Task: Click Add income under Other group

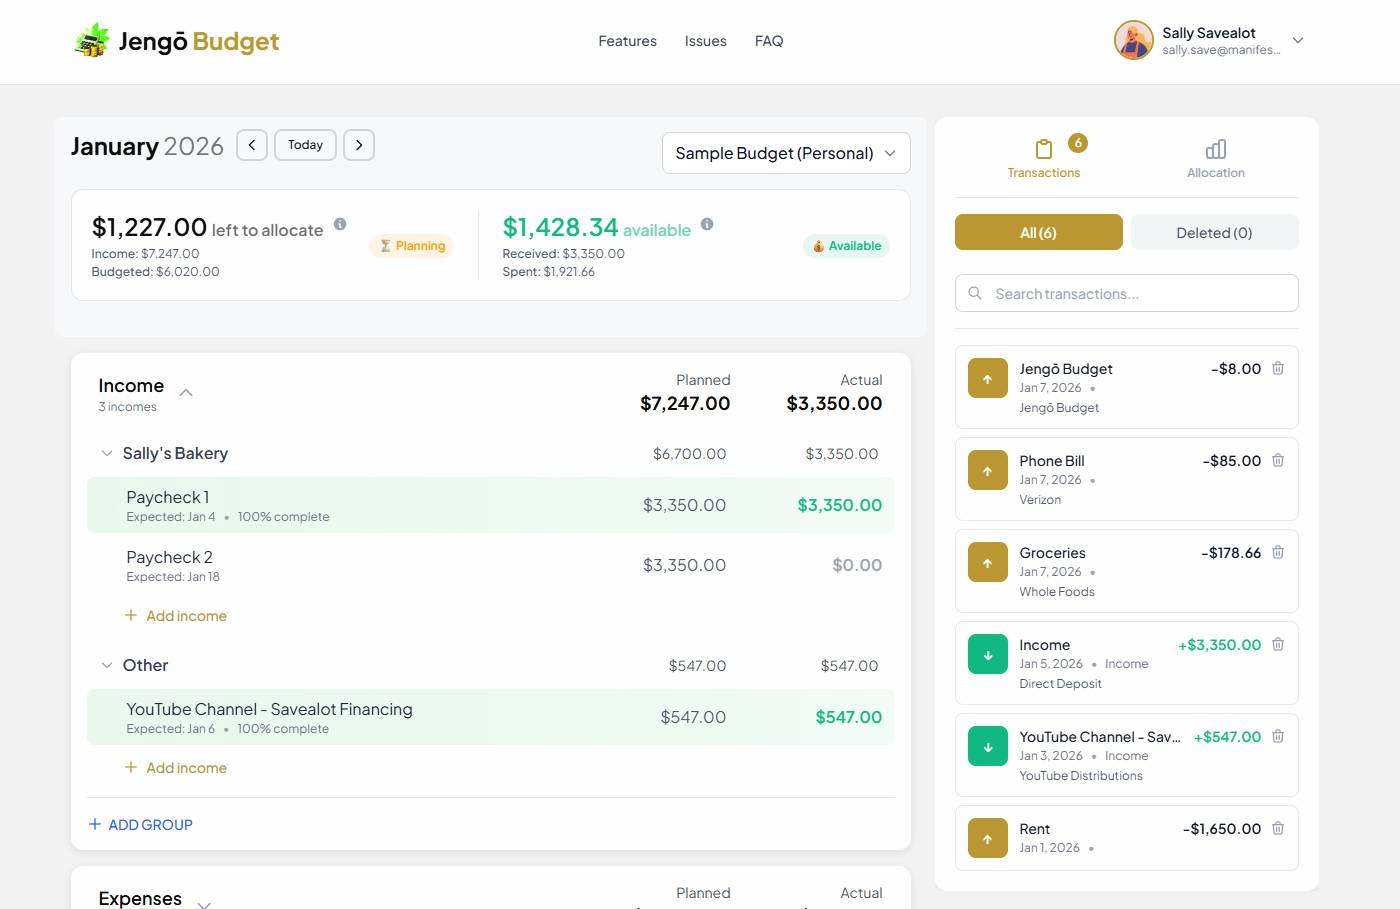Action: point(176,767)
